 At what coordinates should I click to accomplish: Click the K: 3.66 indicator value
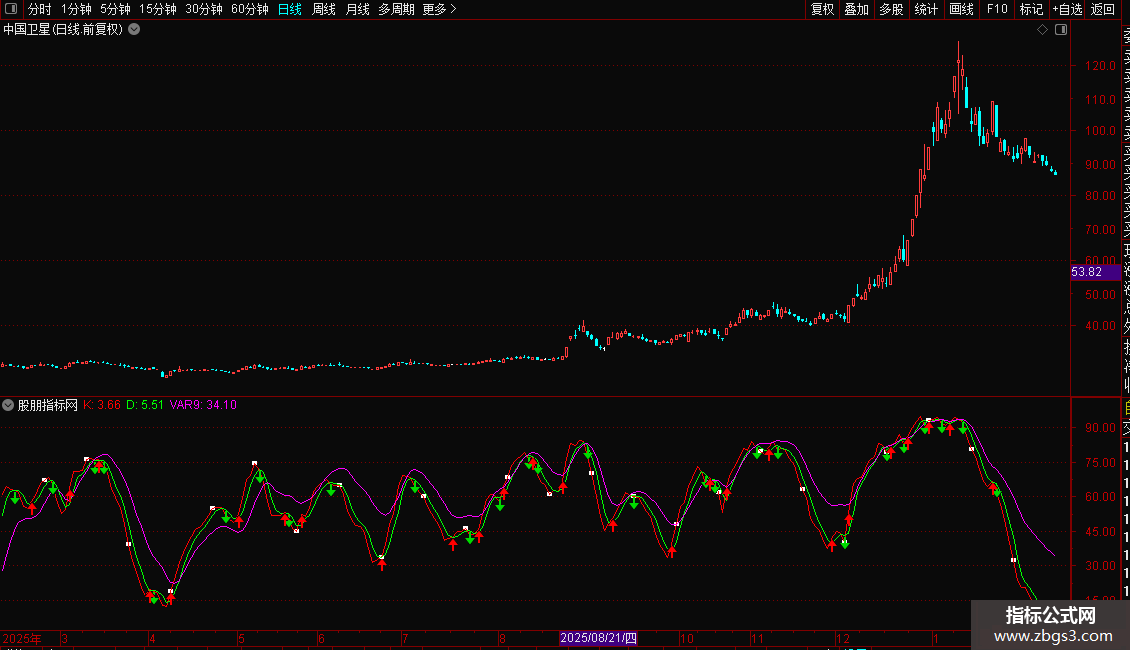click(x=102, y=405)
